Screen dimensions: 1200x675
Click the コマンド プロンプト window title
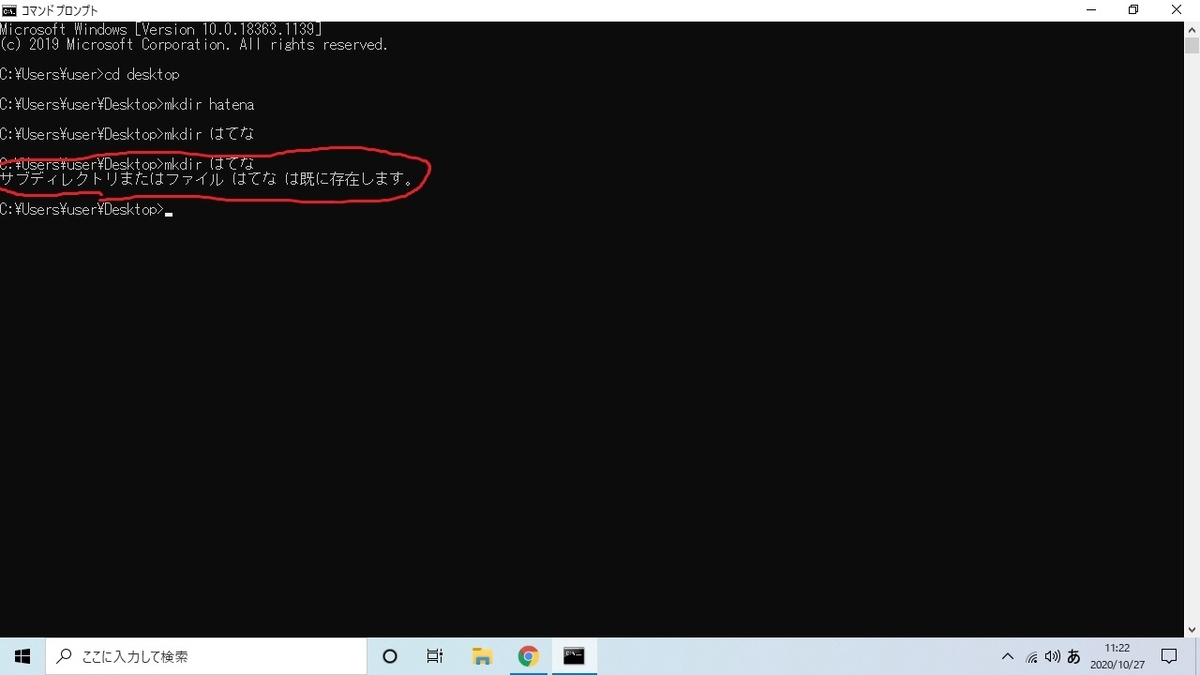(x=60, y=10)
